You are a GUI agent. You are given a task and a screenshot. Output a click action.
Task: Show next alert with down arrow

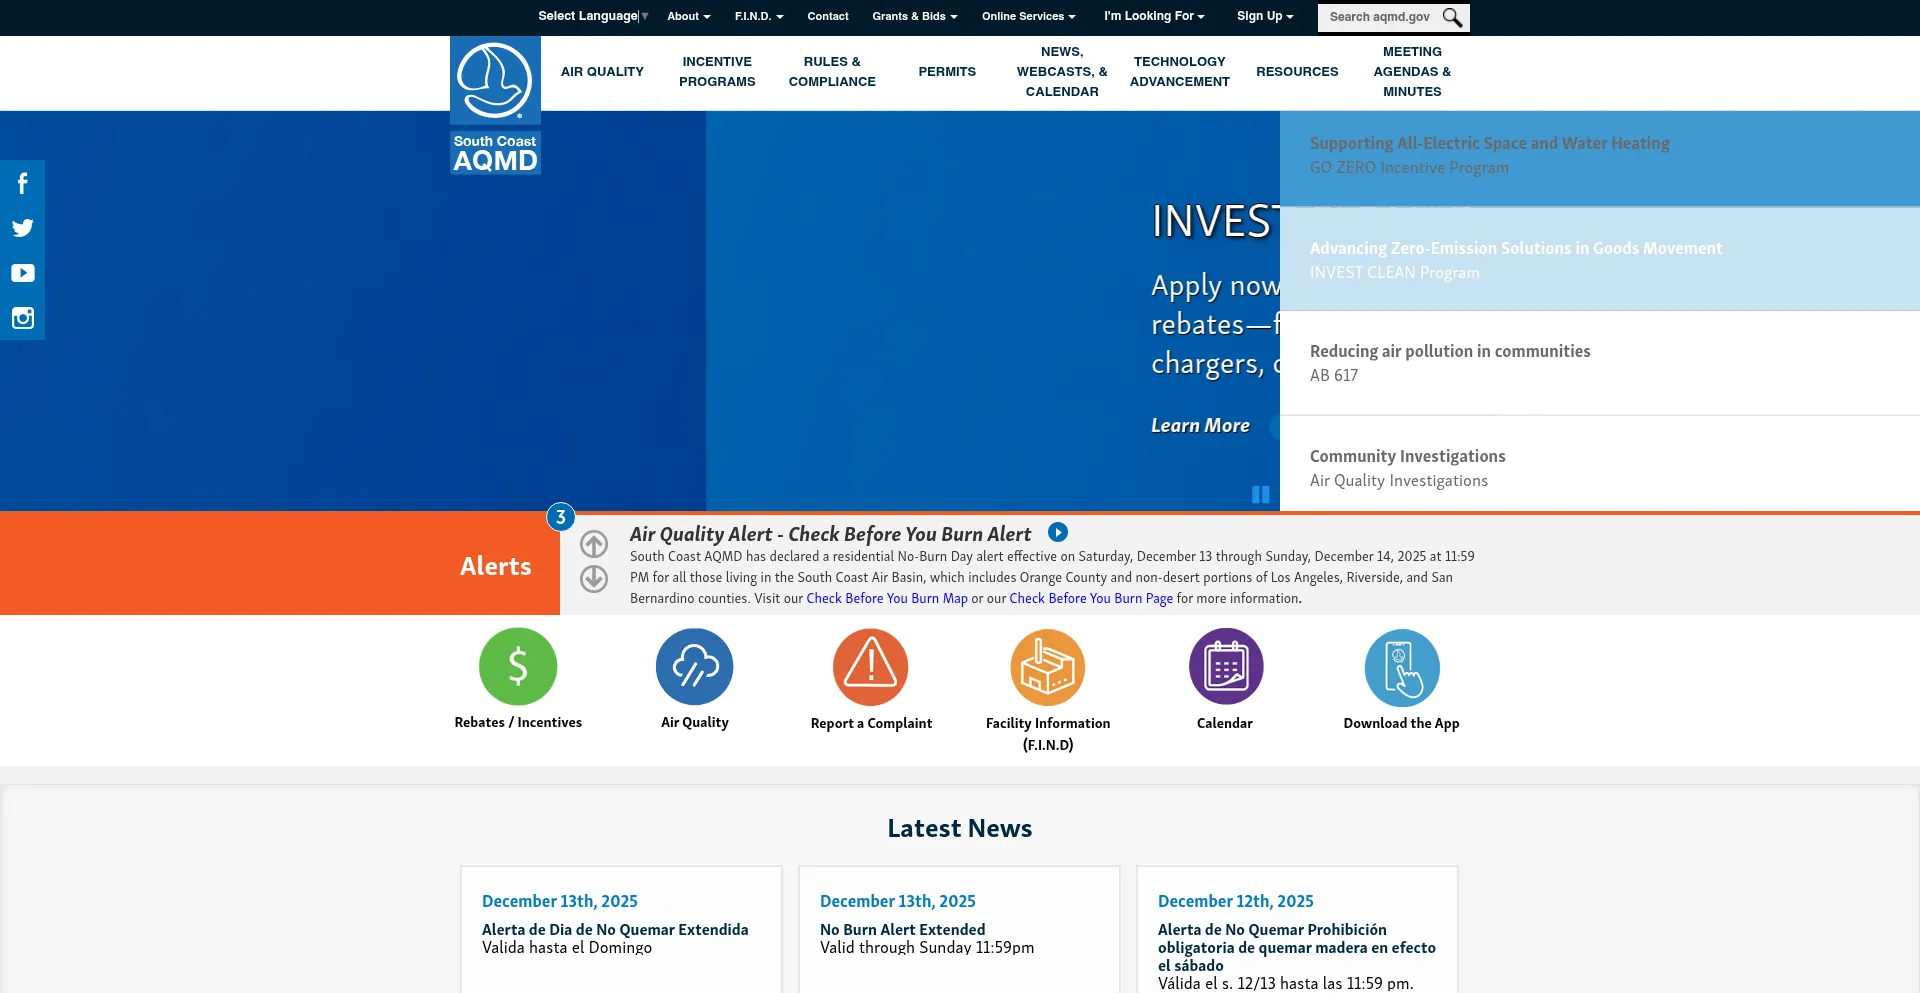[594, 579]
